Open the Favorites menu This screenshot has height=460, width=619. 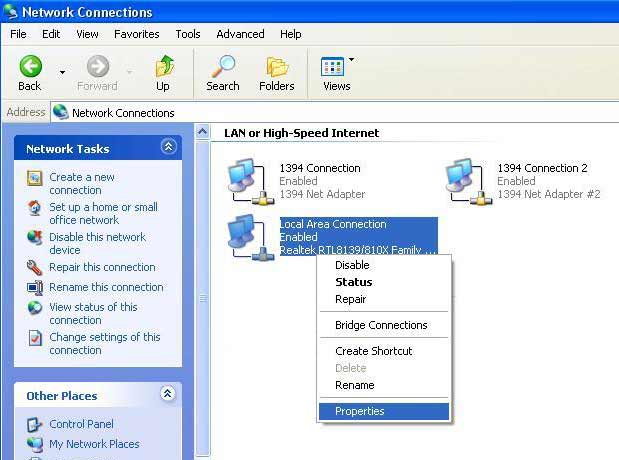click(137, 34)
